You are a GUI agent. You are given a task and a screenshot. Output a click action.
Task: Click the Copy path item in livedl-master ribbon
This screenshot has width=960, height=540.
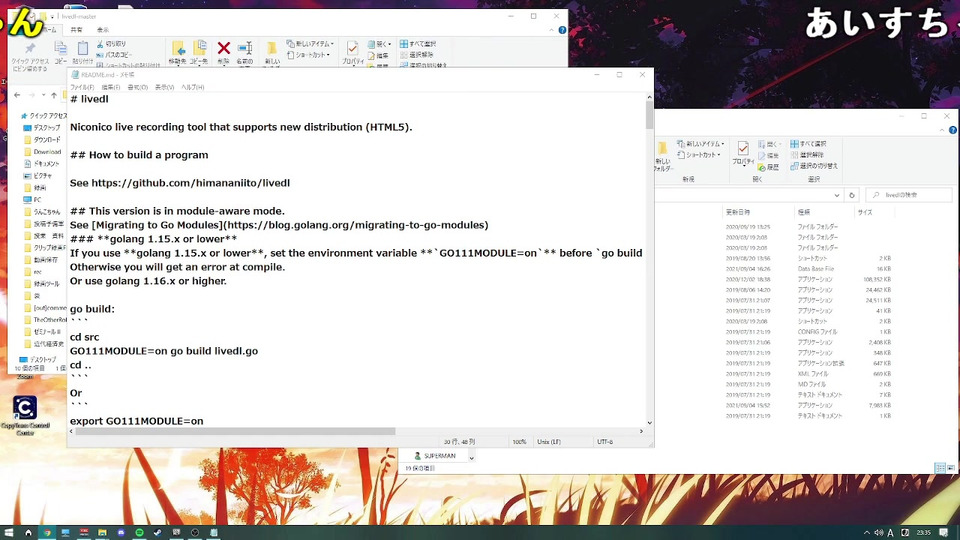tap(114, 54)
